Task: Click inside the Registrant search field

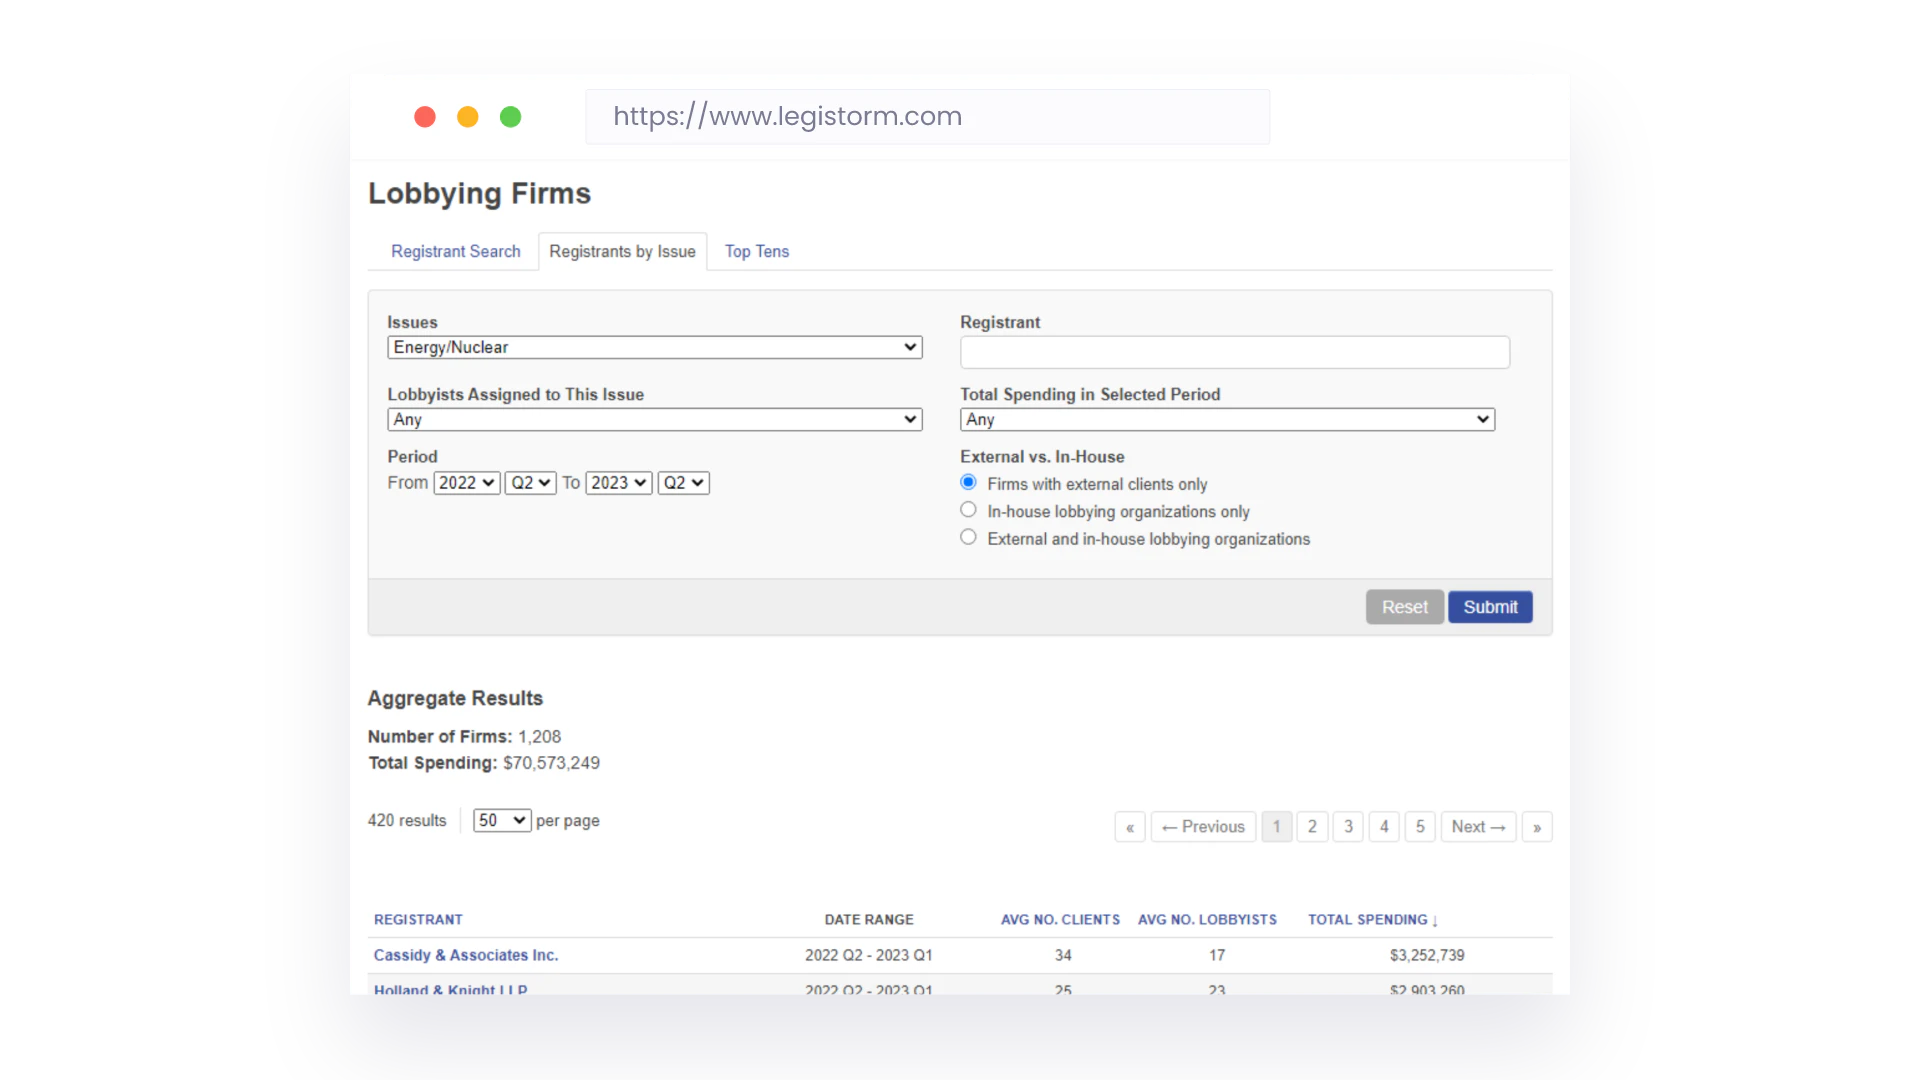Action: click(1234, 352)
